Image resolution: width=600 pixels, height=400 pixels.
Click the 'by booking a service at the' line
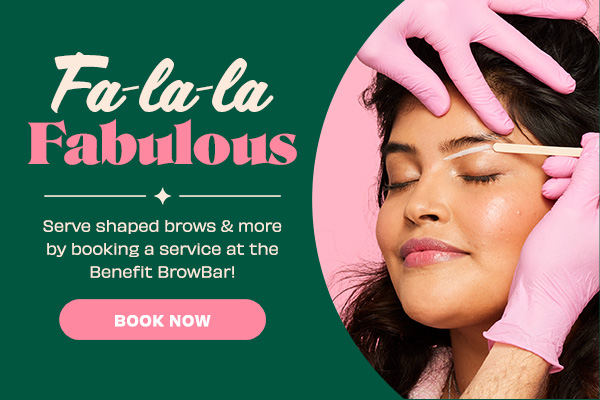(162, 249)
